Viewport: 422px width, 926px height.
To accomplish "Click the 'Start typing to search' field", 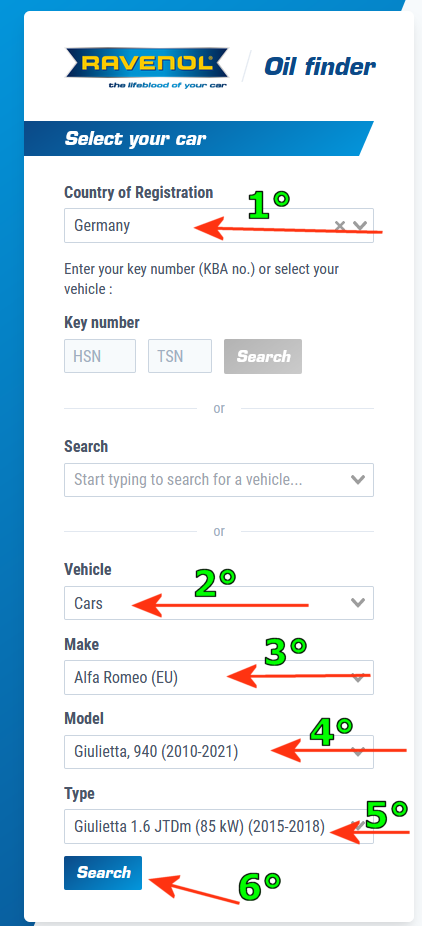I will (219, 480).
